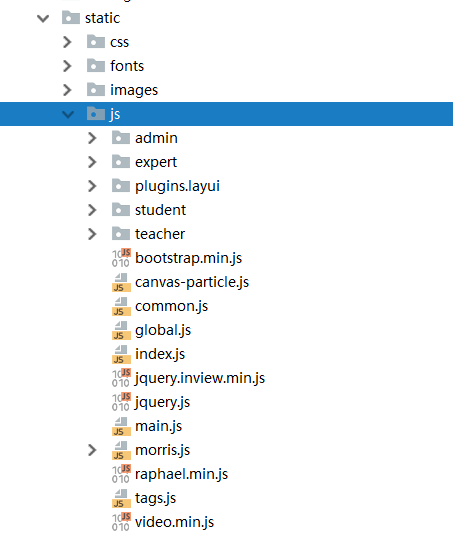The width and height of the screenshot is (453, 535).
Task: Expand the morris.js node arrow
Action: pyautogui.click(x=92, y=450)
